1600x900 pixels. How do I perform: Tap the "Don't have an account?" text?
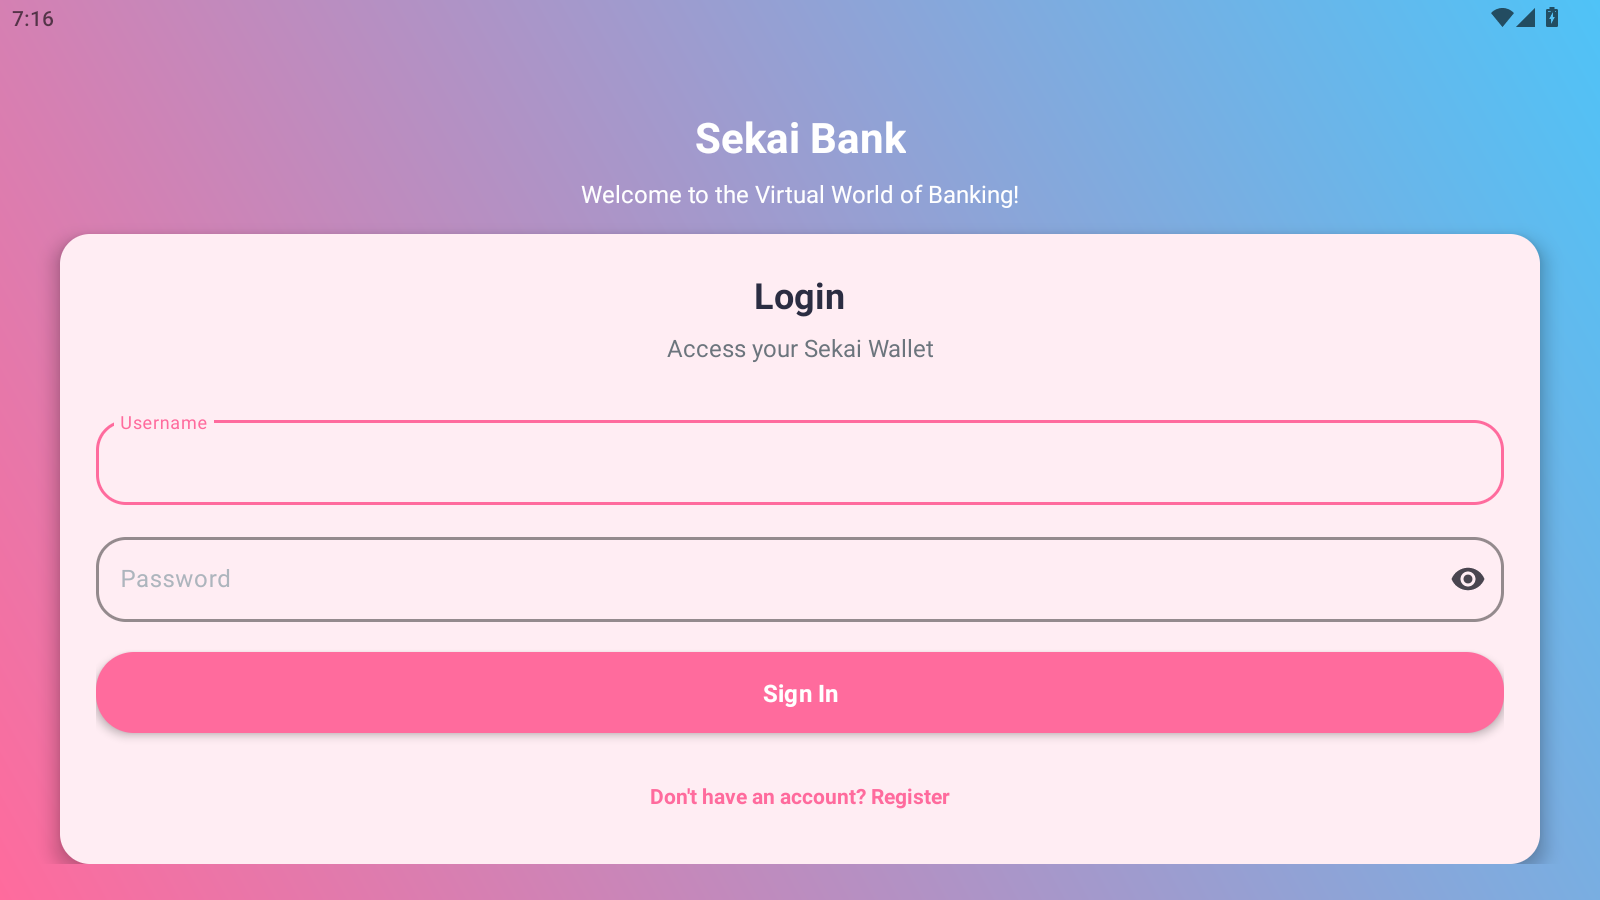tap(758, 797)
